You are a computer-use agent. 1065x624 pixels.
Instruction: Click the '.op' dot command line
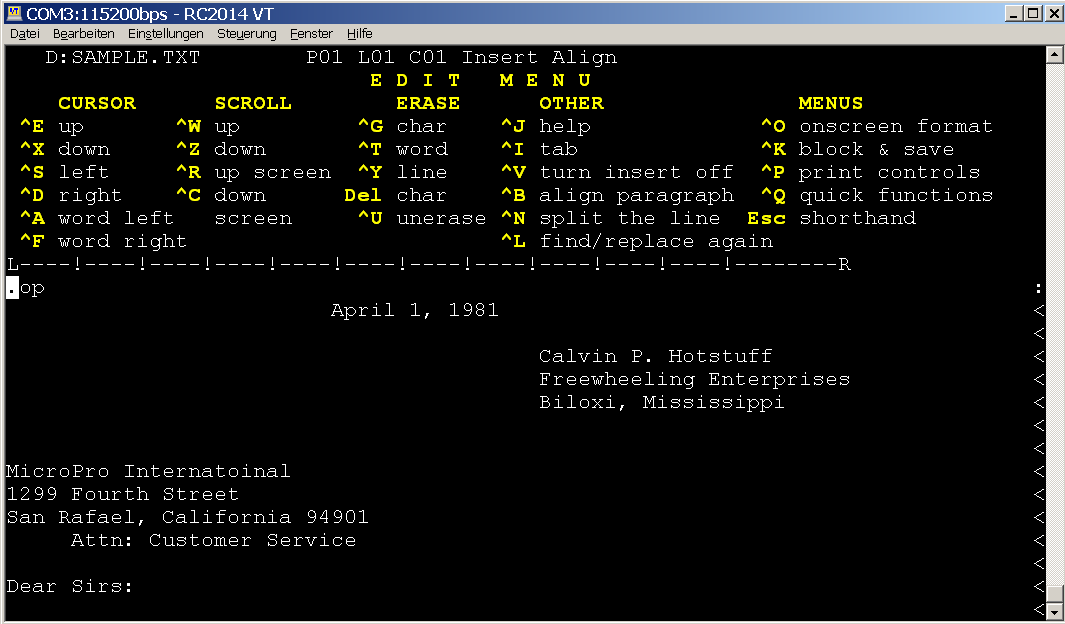click(26, 288)
